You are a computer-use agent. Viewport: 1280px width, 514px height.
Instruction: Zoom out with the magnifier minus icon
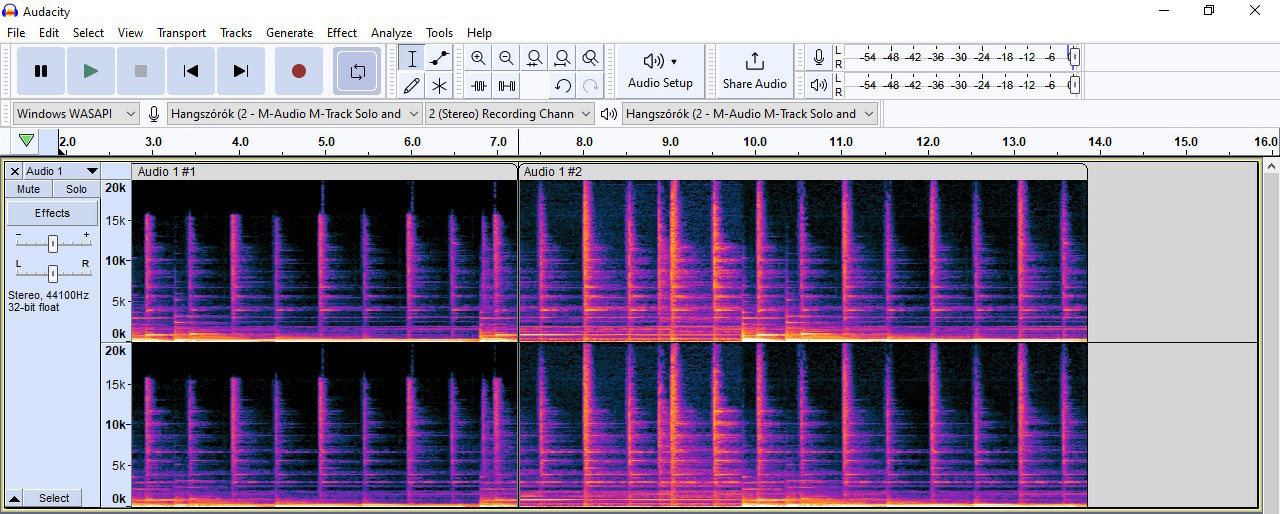pyautogui.click(x=507, y=58)
